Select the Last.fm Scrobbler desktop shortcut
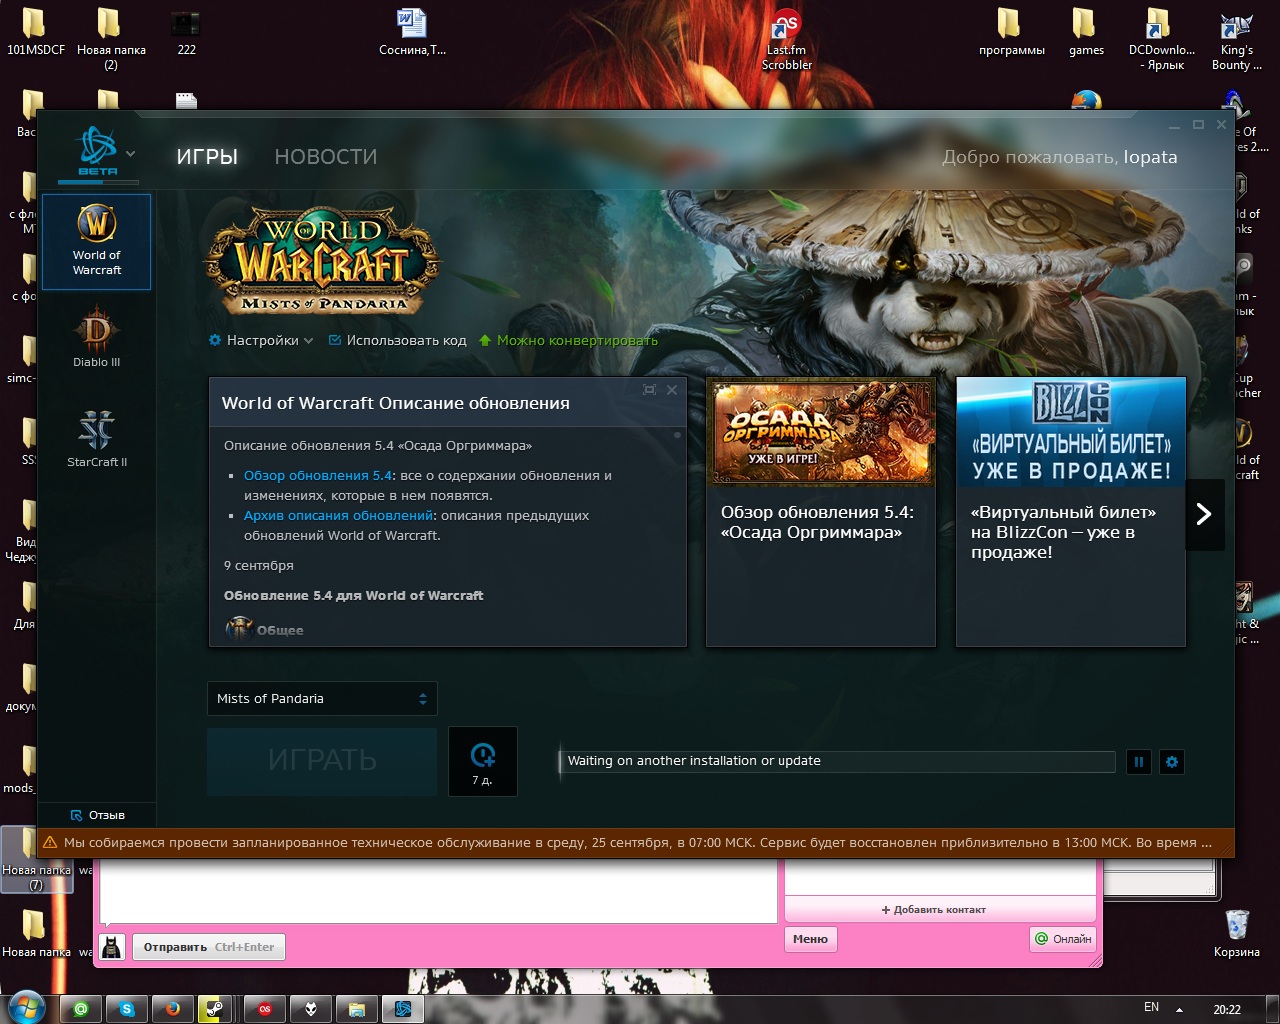The height and width of the screenshot is (1024, 1280). 787,38
